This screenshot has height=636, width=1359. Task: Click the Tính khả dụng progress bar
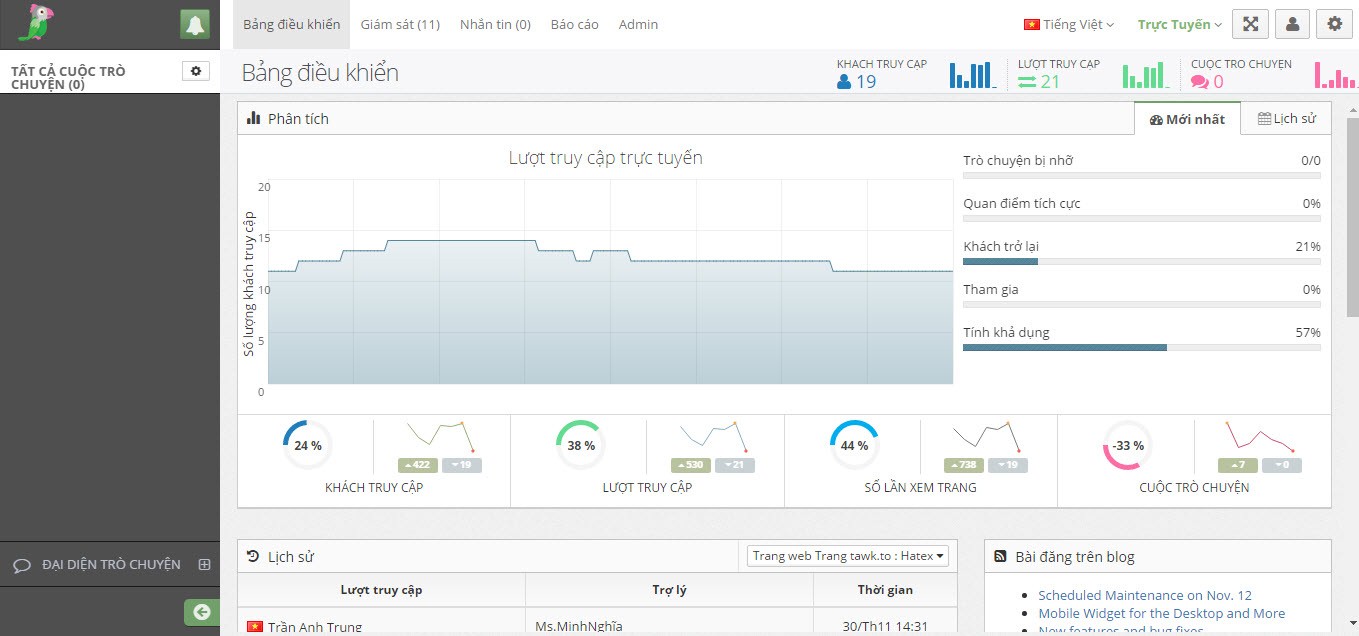coord(1141,347)
